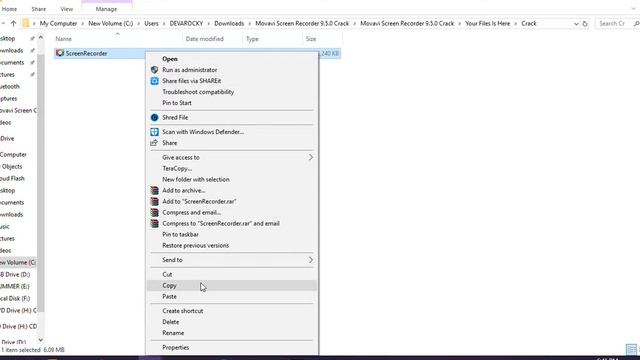Click navigation pane scrollbar up arrow

click(x=40, y=38)
